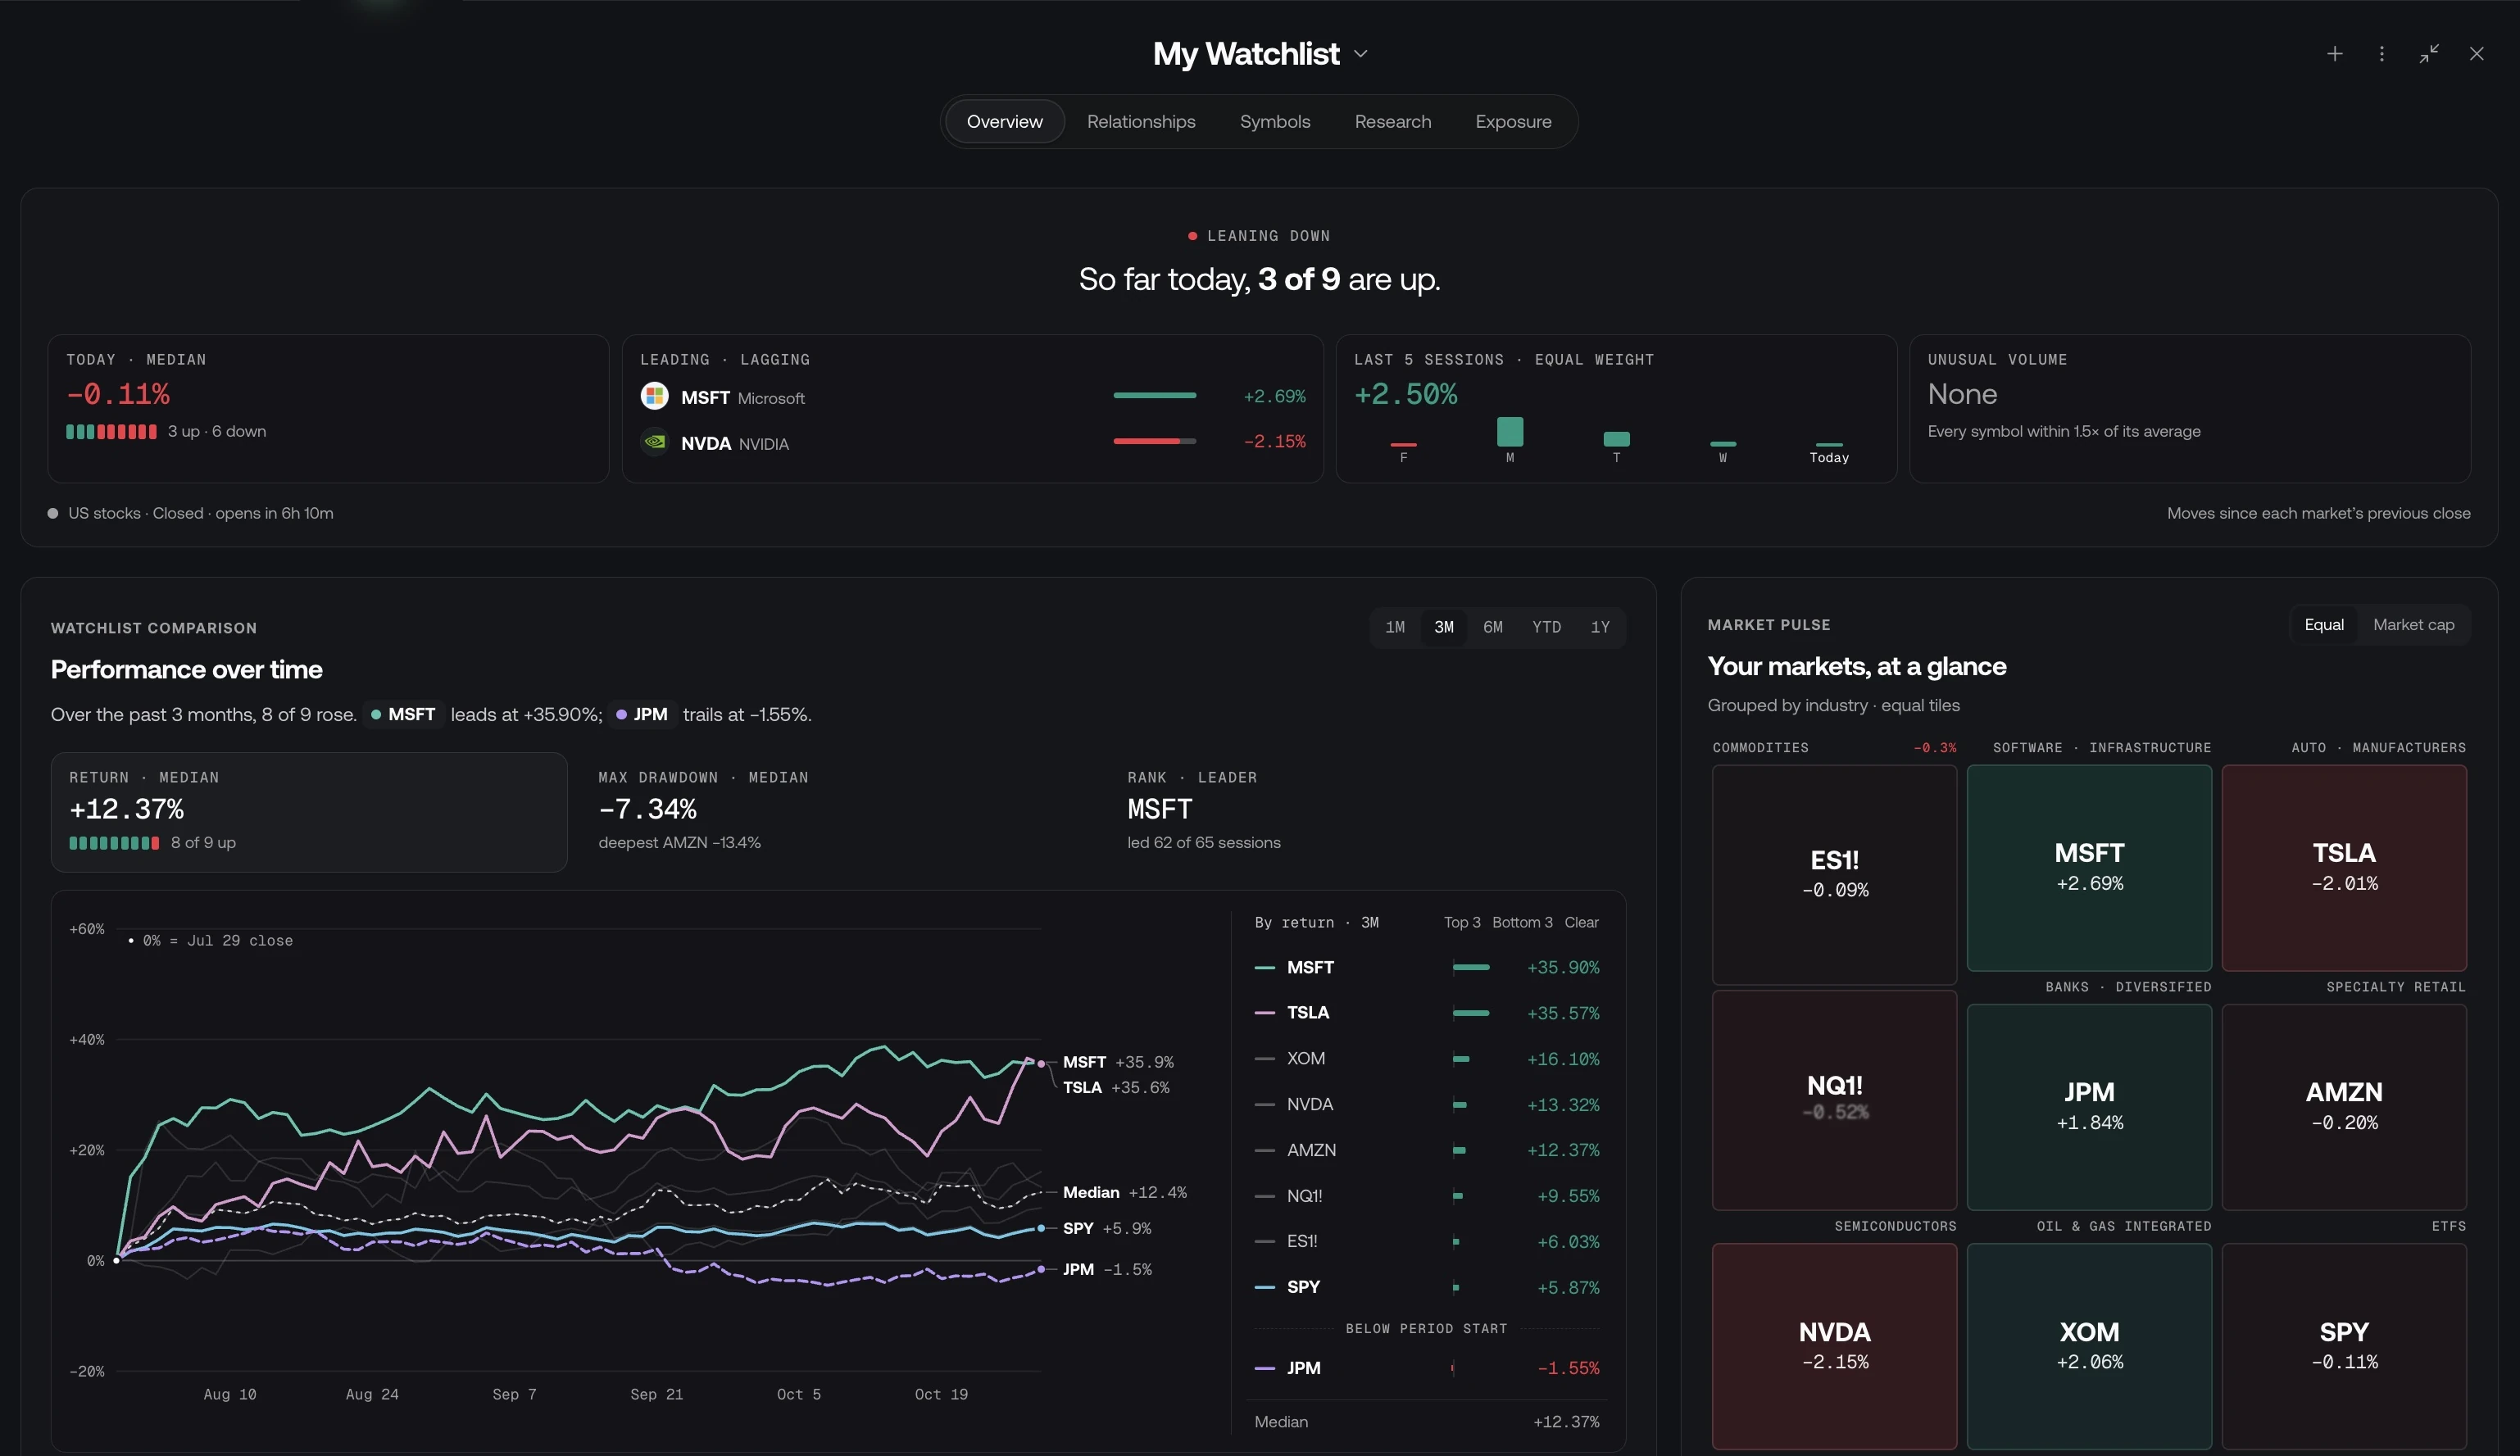Open the Symbols tab
The image size is (2520, 1456).
(x=1275, y=122)
